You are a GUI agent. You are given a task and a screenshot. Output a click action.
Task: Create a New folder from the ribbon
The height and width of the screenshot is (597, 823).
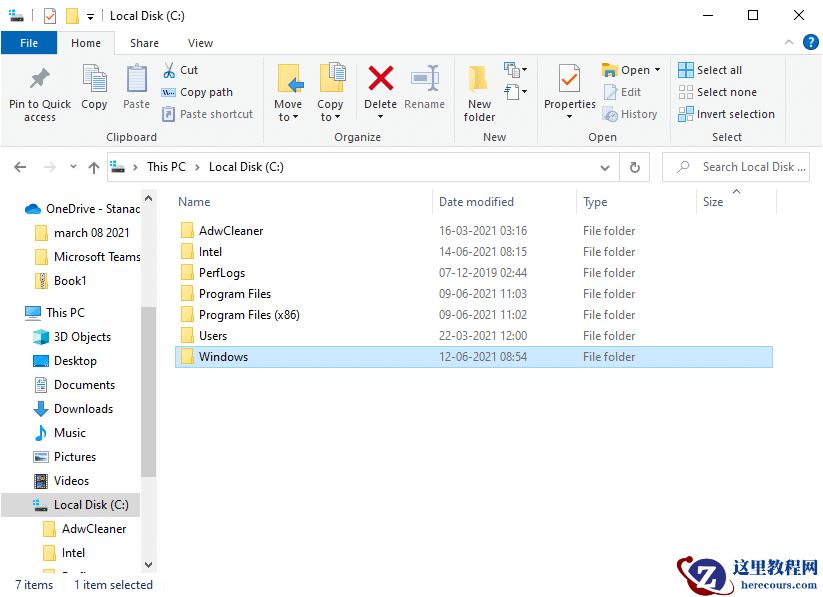(x=478, y=88)
